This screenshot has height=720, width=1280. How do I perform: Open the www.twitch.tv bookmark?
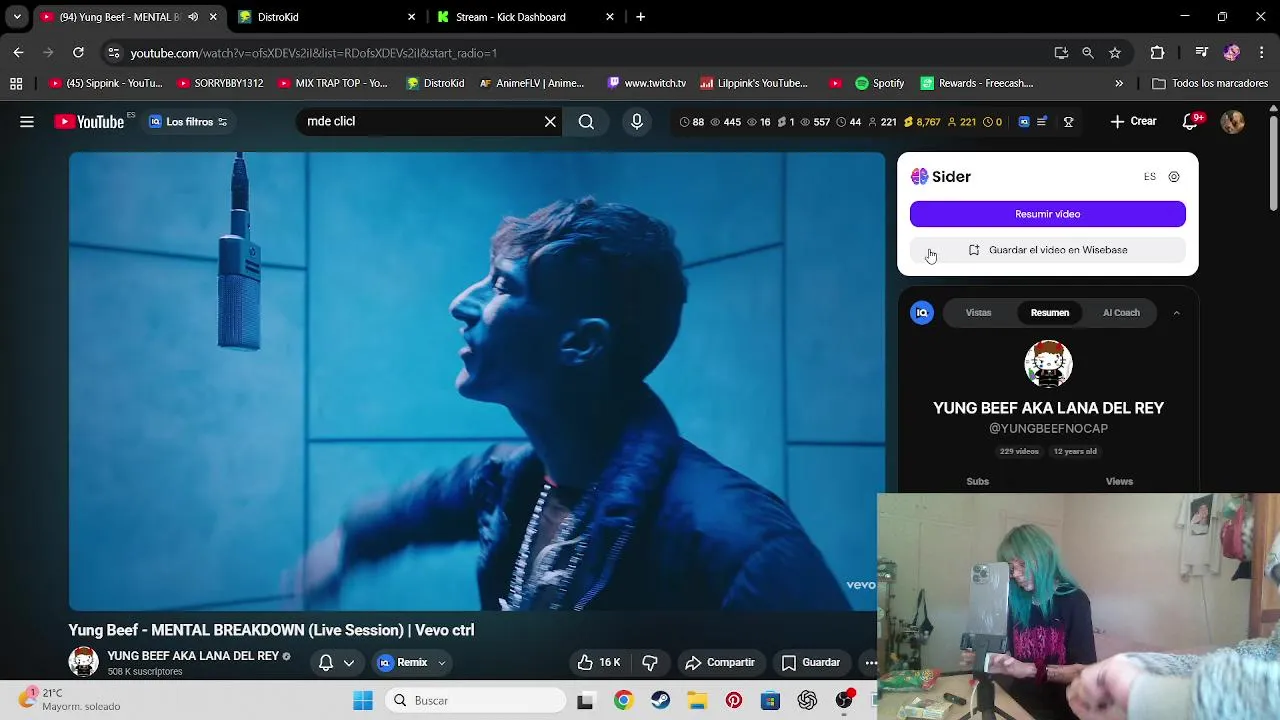pos(646,83)
